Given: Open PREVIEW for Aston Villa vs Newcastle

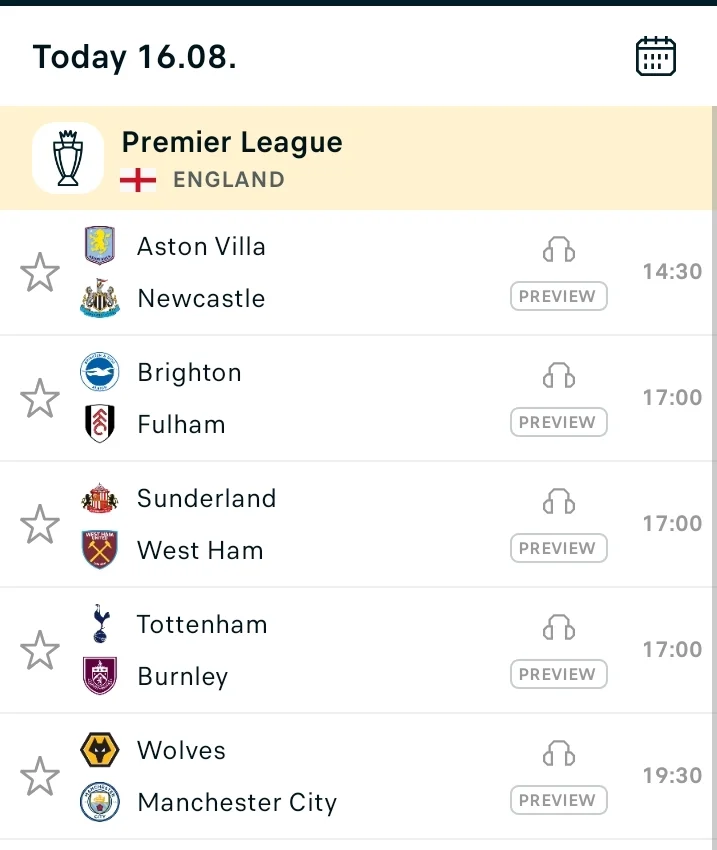Looking at the screenshot, I should click(x=558, y=296).
